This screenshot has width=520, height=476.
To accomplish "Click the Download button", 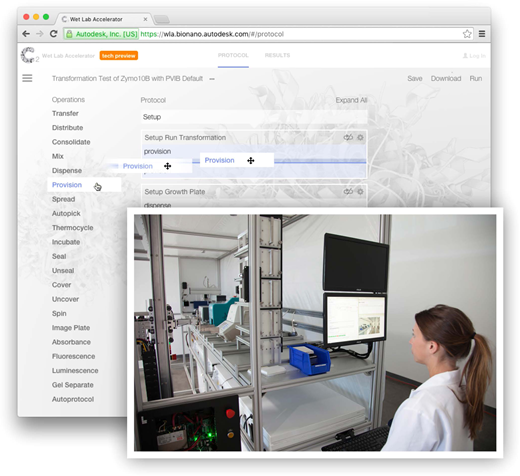I will [x=446, y=78].
